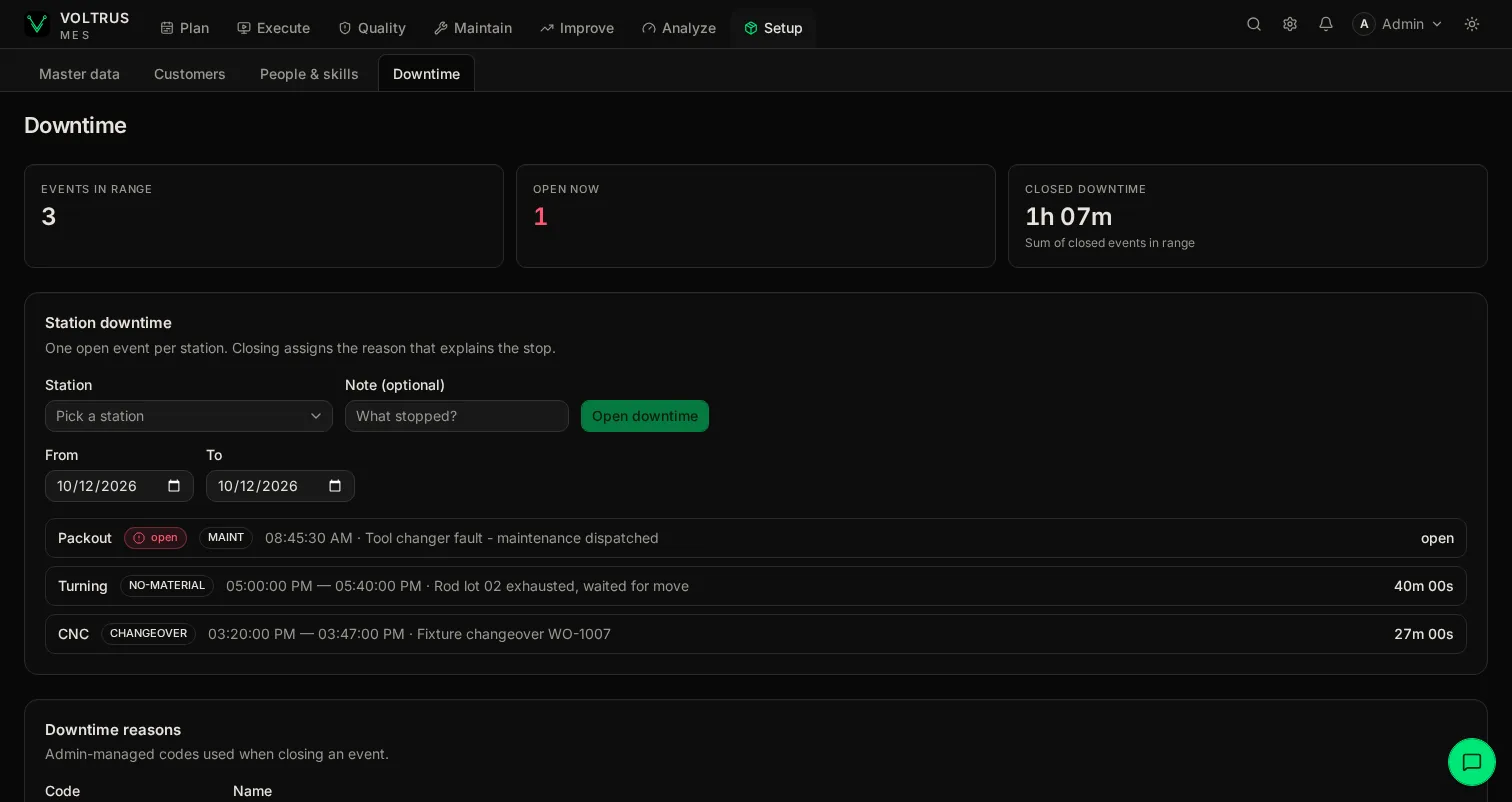Screen dimensions: 1512x802
Task: Click the Open now card
Action: pyautogui.click(x=756, y=216)
